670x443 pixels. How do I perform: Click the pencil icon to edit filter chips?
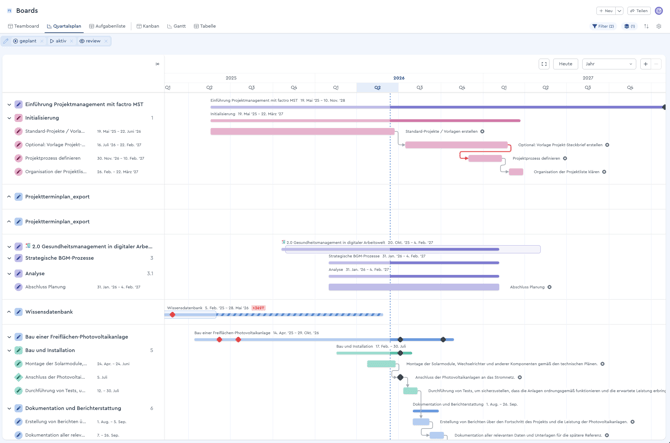click(6, 41)
